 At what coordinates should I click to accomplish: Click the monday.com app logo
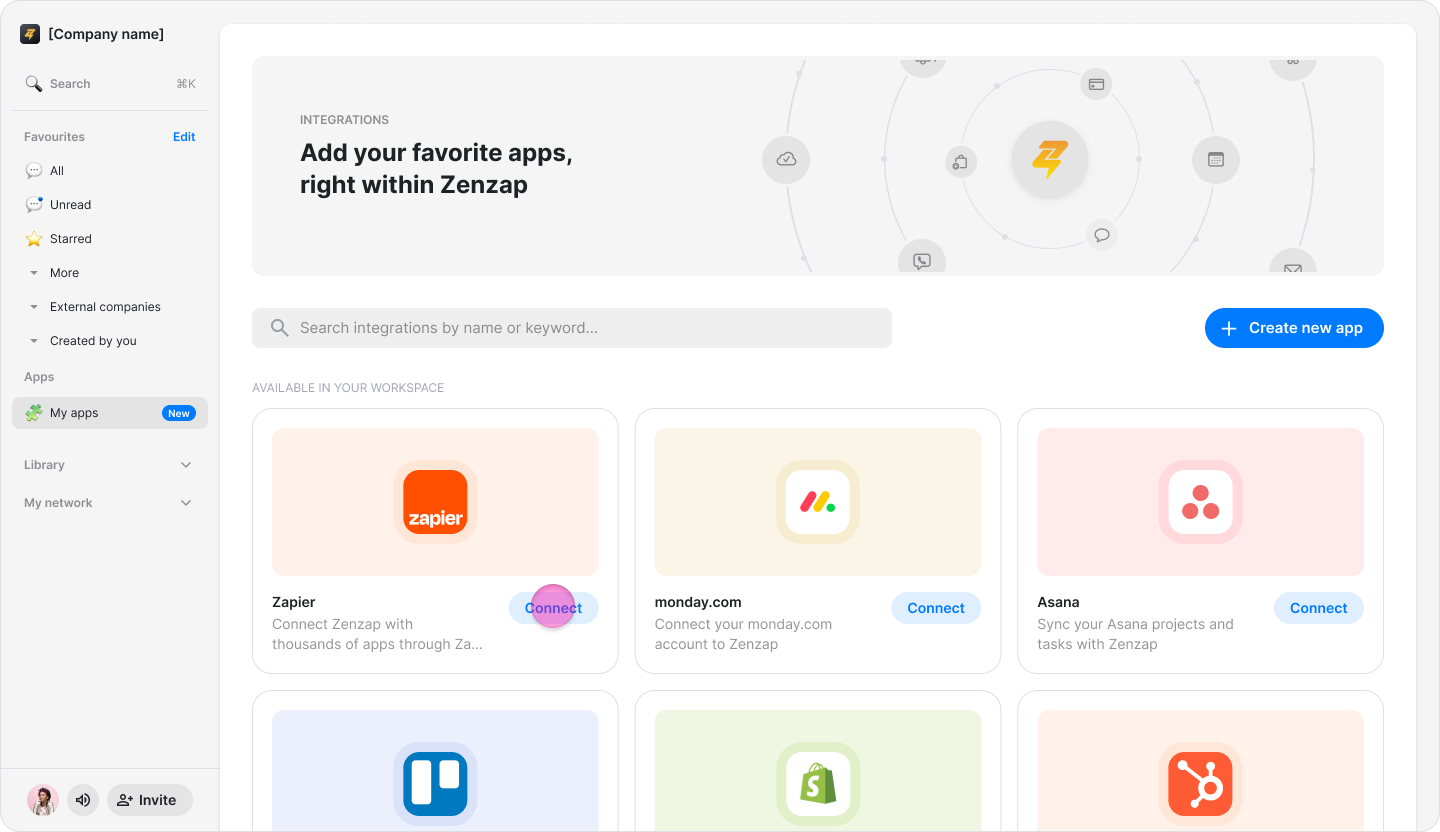pos(818,502)
